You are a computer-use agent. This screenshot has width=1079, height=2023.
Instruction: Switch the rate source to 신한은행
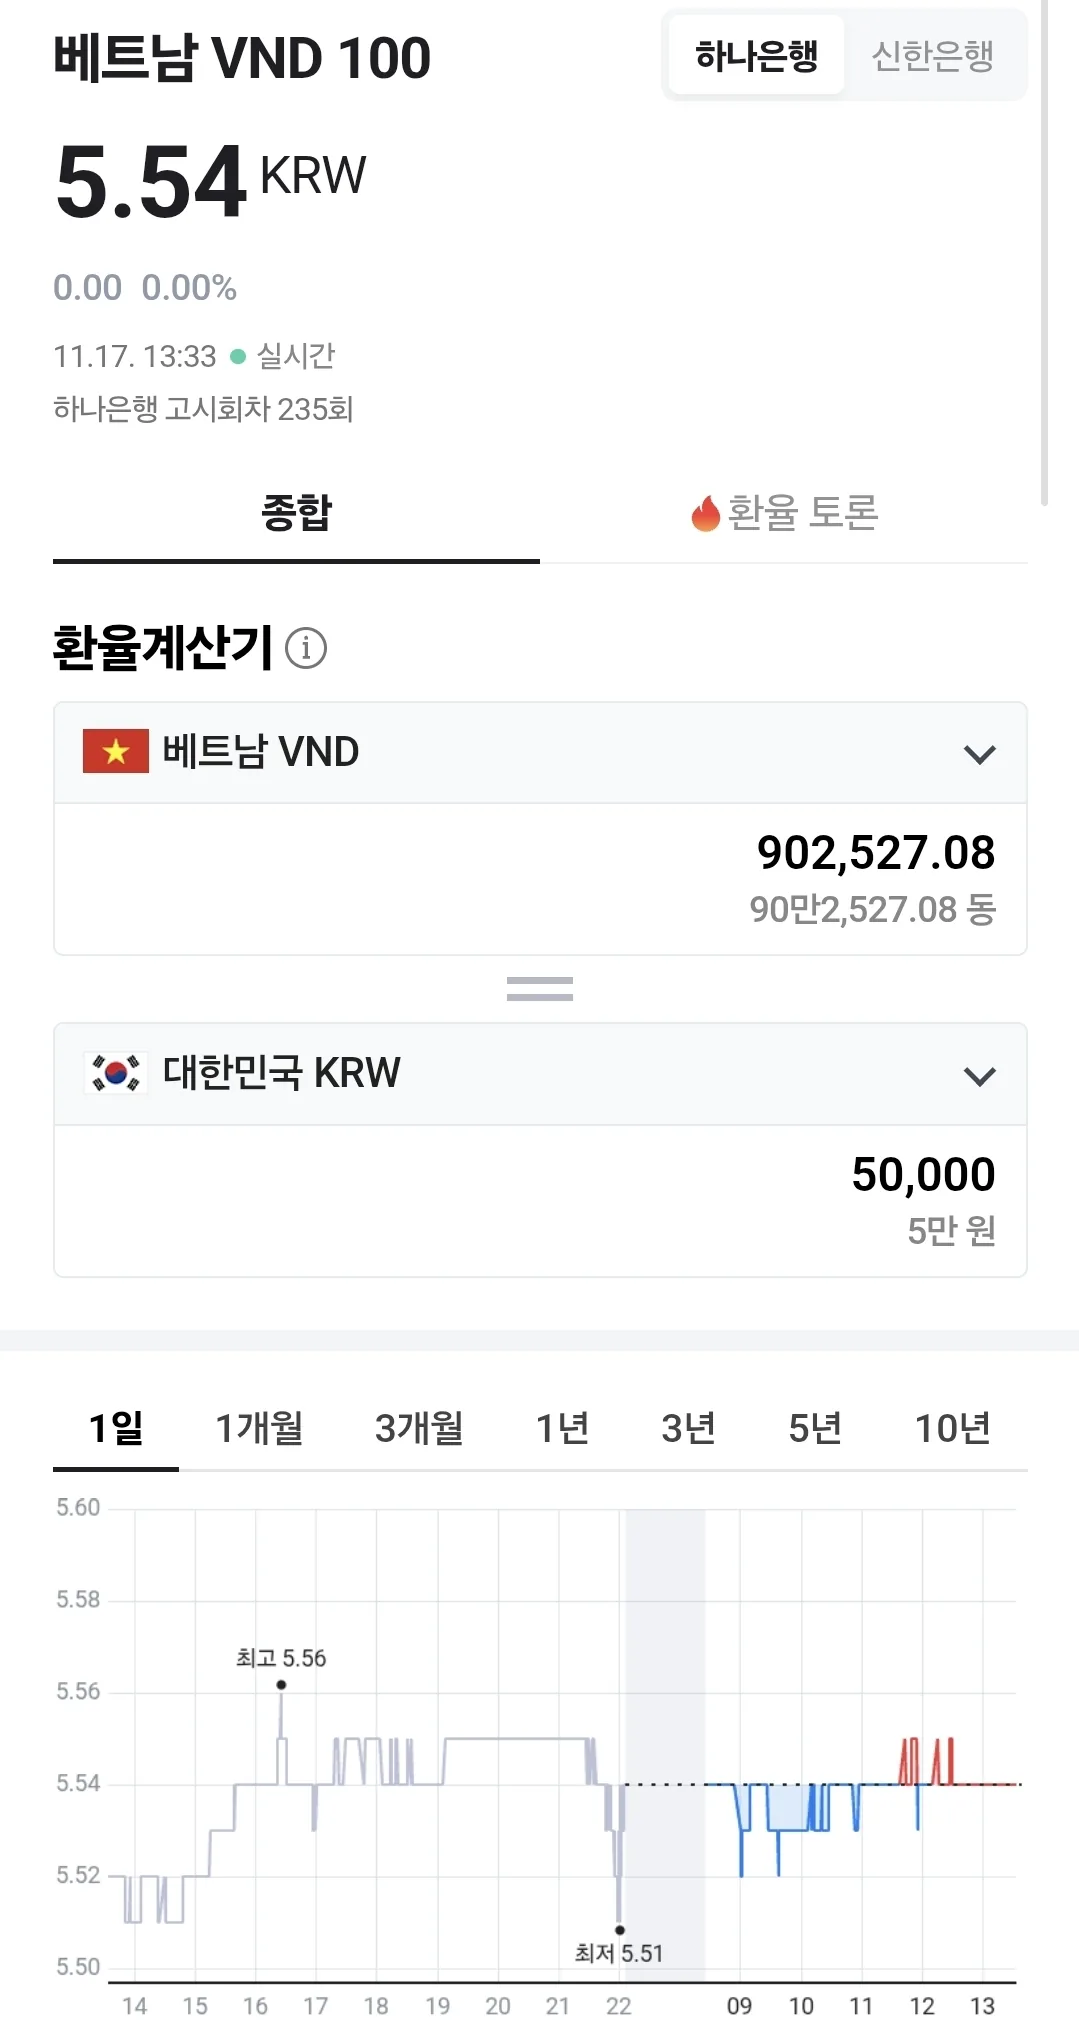point(933,56)
